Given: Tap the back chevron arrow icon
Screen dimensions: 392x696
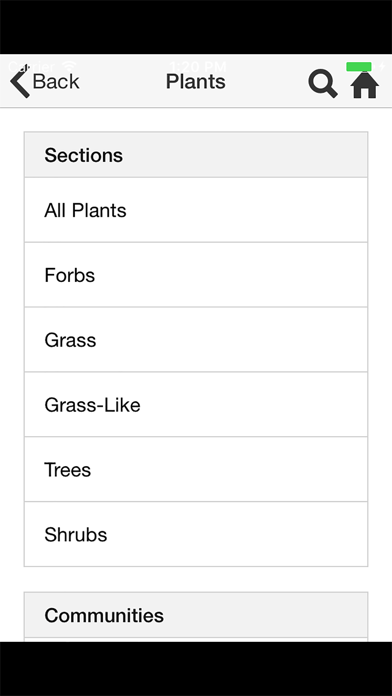Looking at the screenshot, I should coord(20,81).
